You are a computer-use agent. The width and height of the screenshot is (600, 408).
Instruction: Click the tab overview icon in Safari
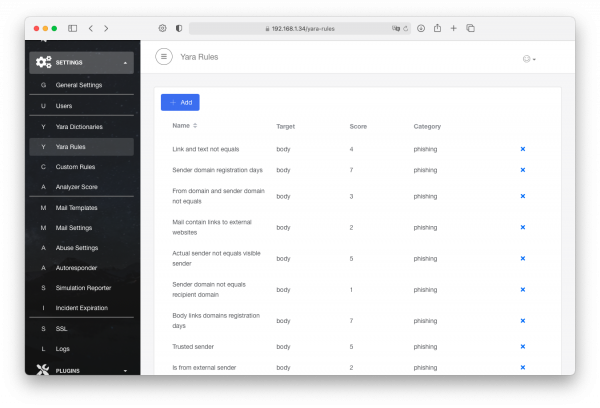coord(470,28)
